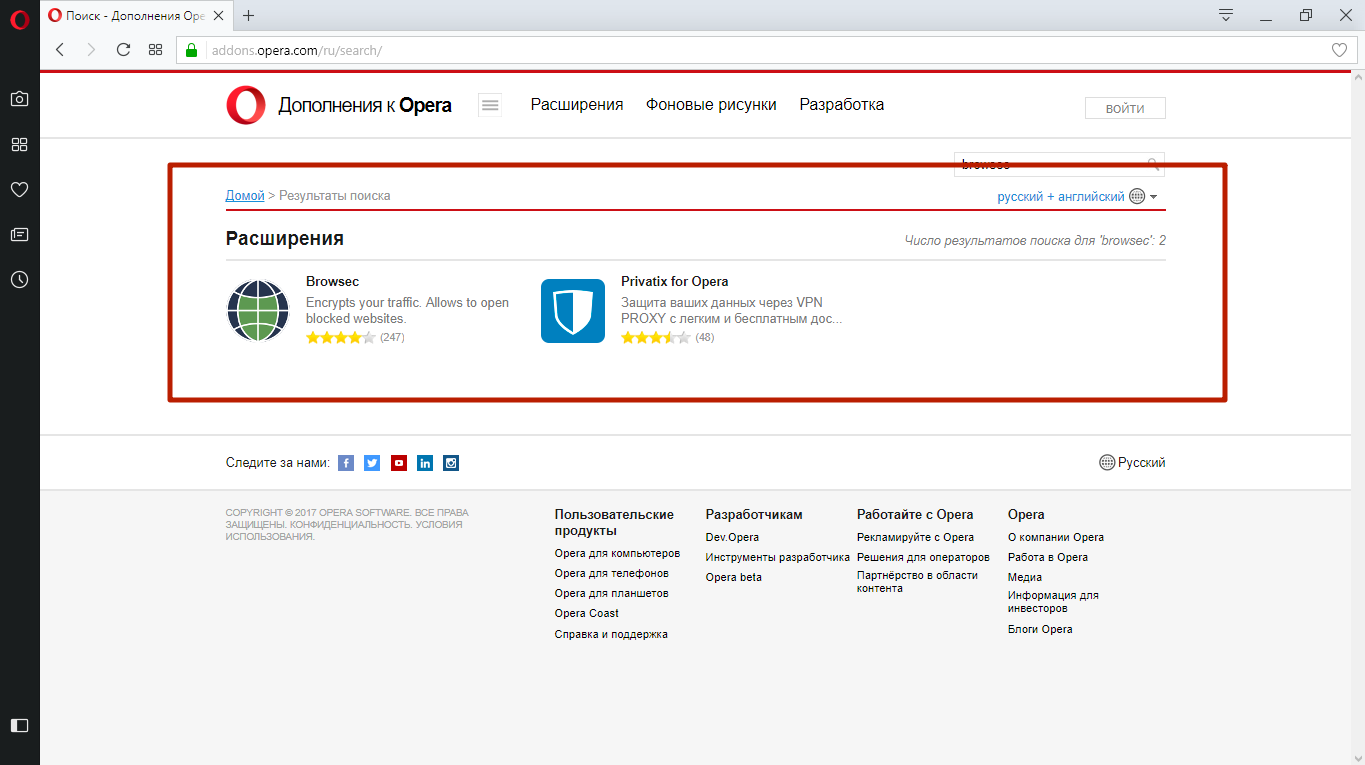Viewport: 1365px width, 765px height.
Task: Expand the русский + английский language dropdown
Action: (1077, 196)
